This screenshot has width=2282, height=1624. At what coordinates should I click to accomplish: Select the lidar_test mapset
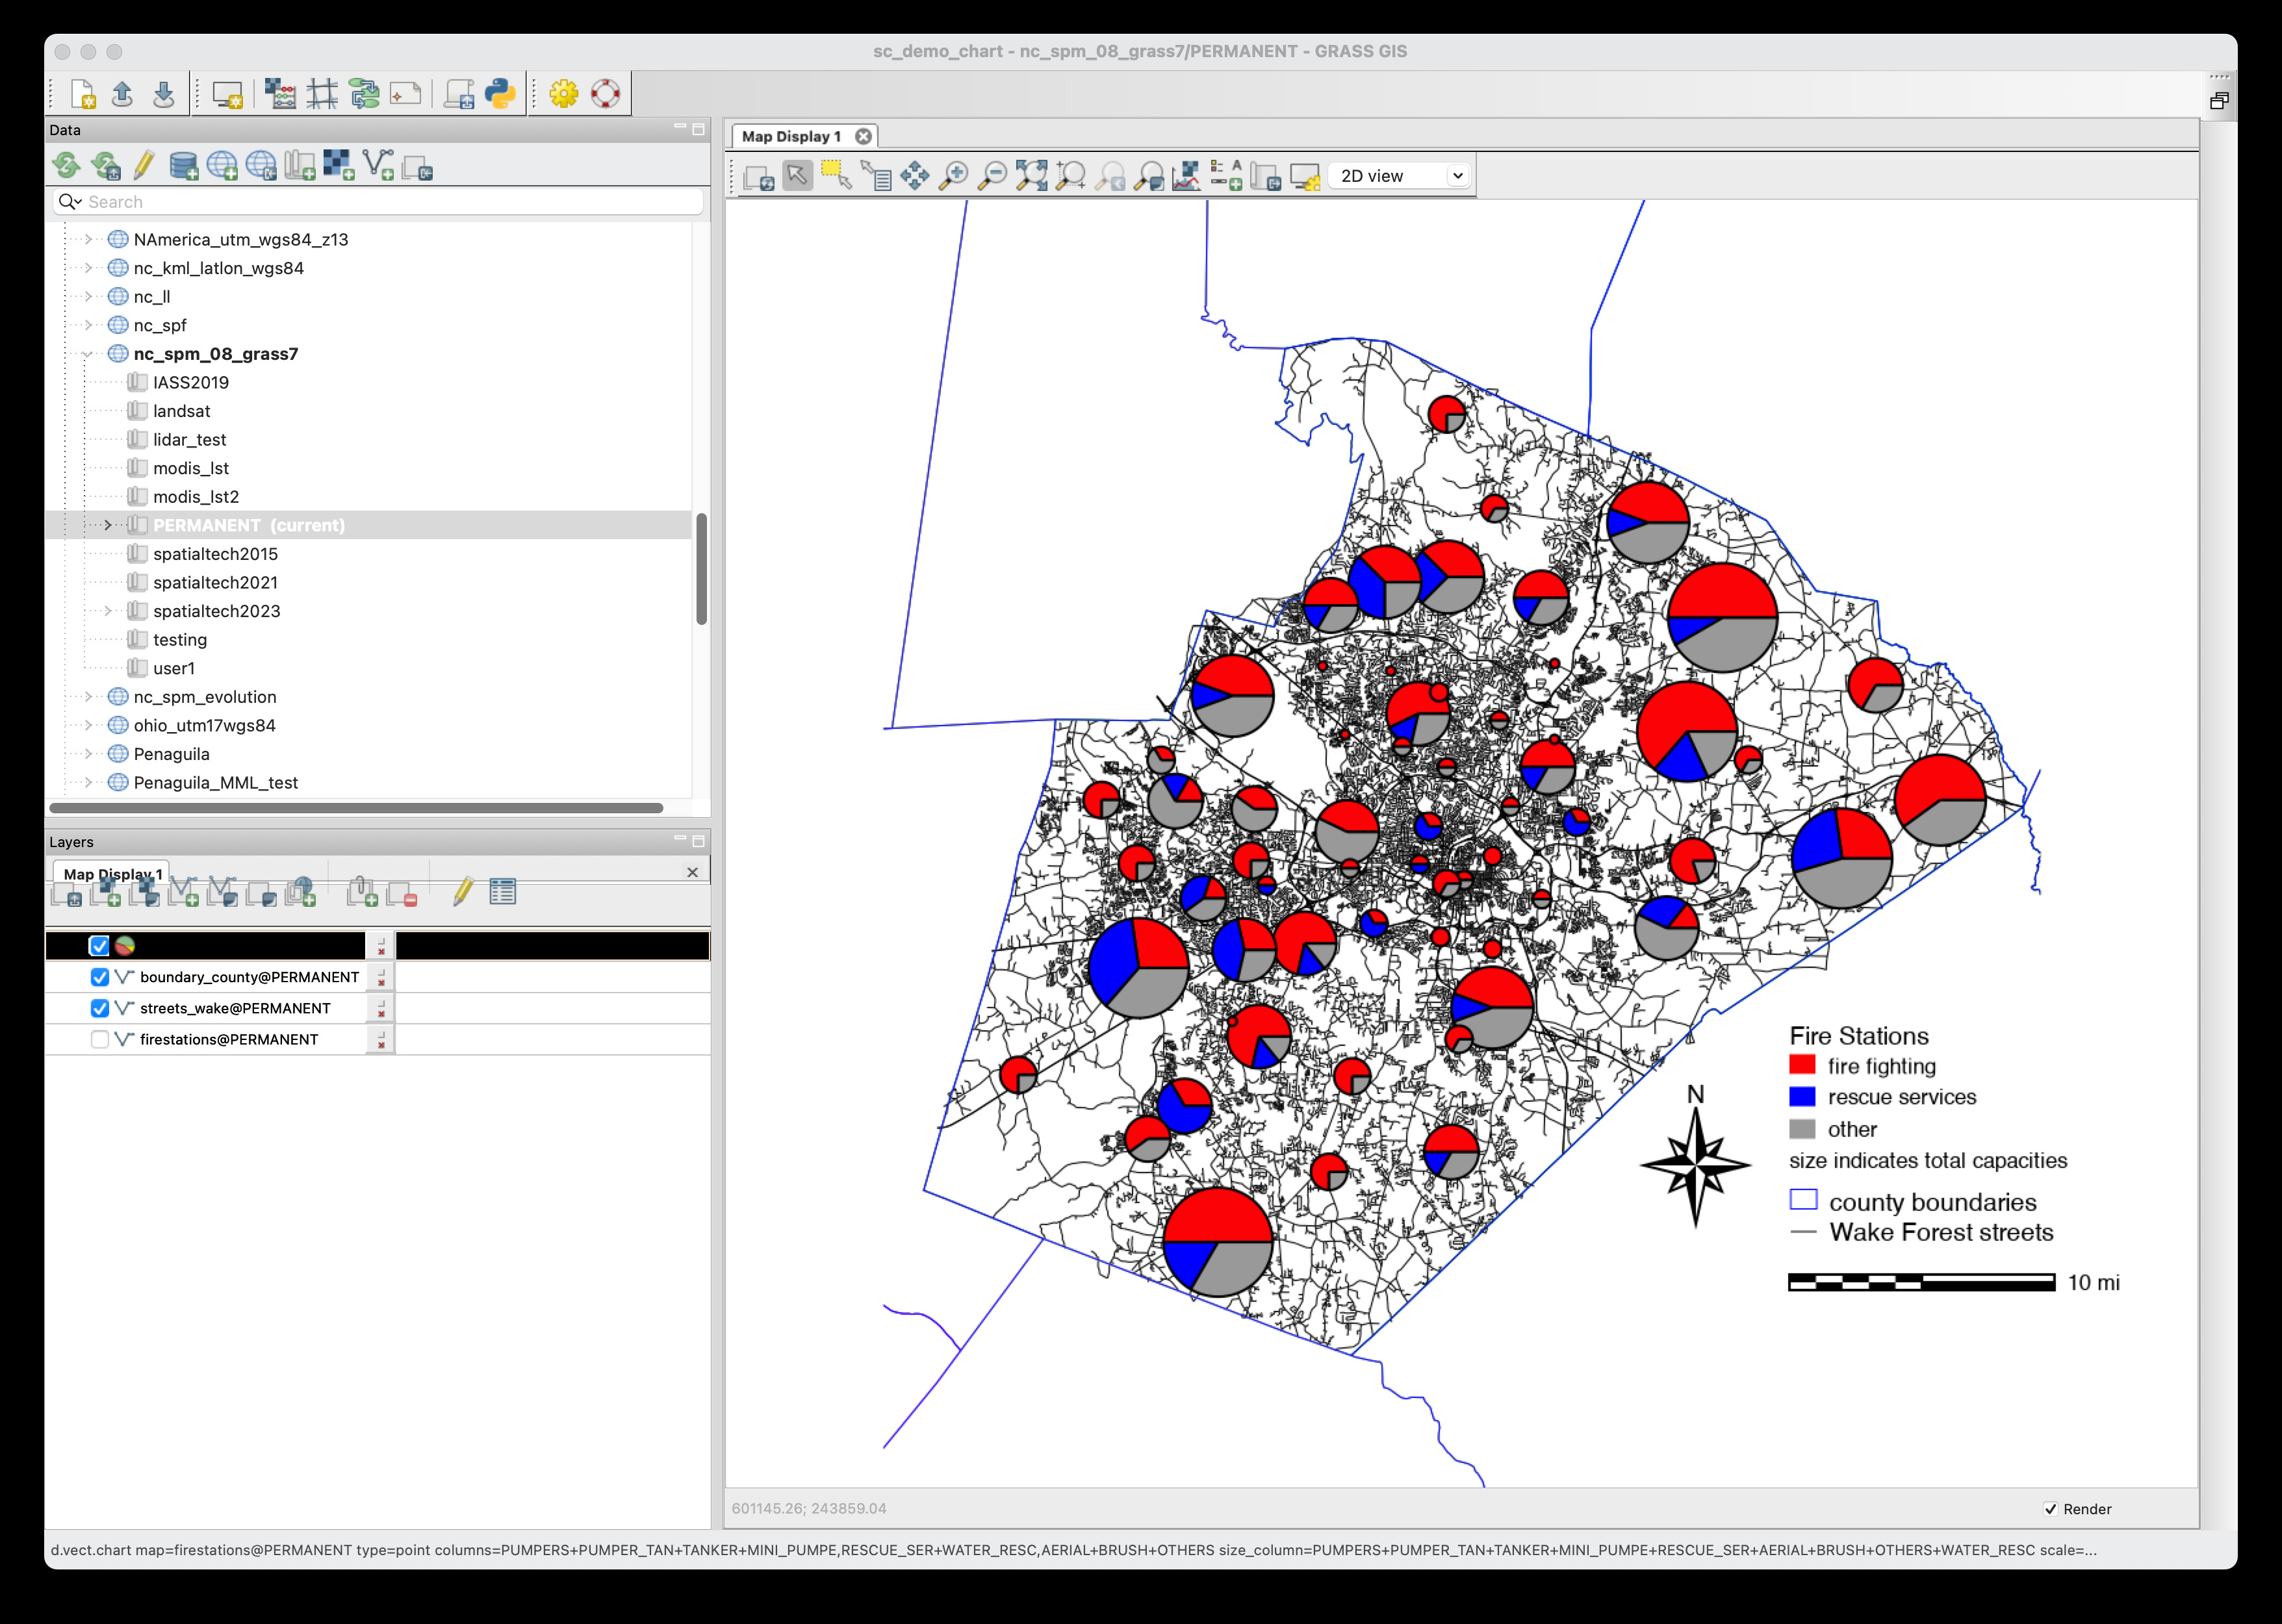click(189, 440)
